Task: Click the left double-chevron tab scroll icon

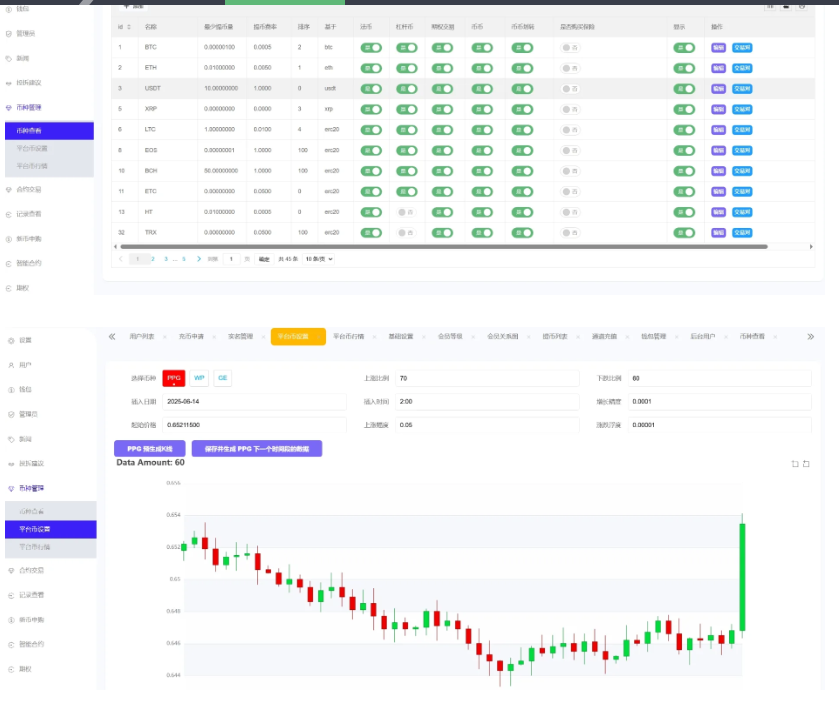Action: tap(112, 337)
